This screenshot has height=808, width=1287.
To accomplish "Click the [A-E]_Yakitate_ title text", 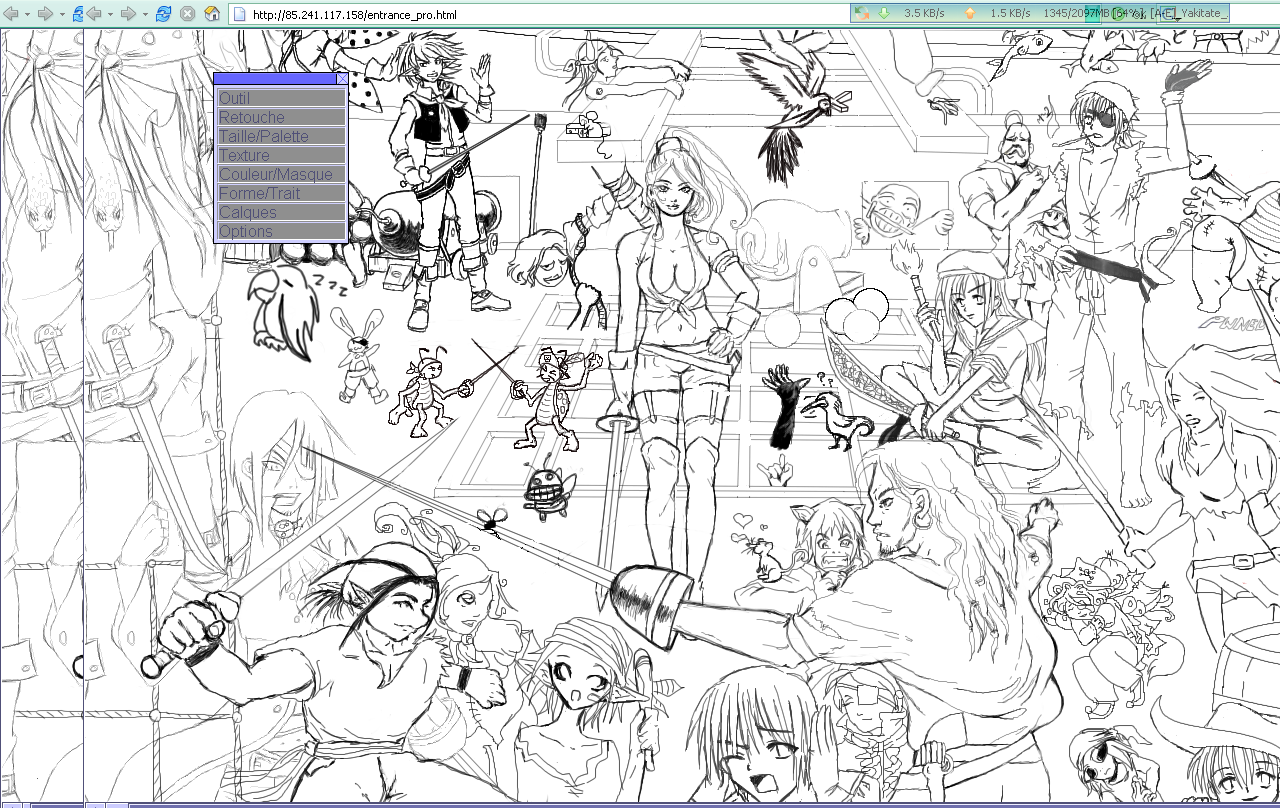I will (x=1189, y=13).
